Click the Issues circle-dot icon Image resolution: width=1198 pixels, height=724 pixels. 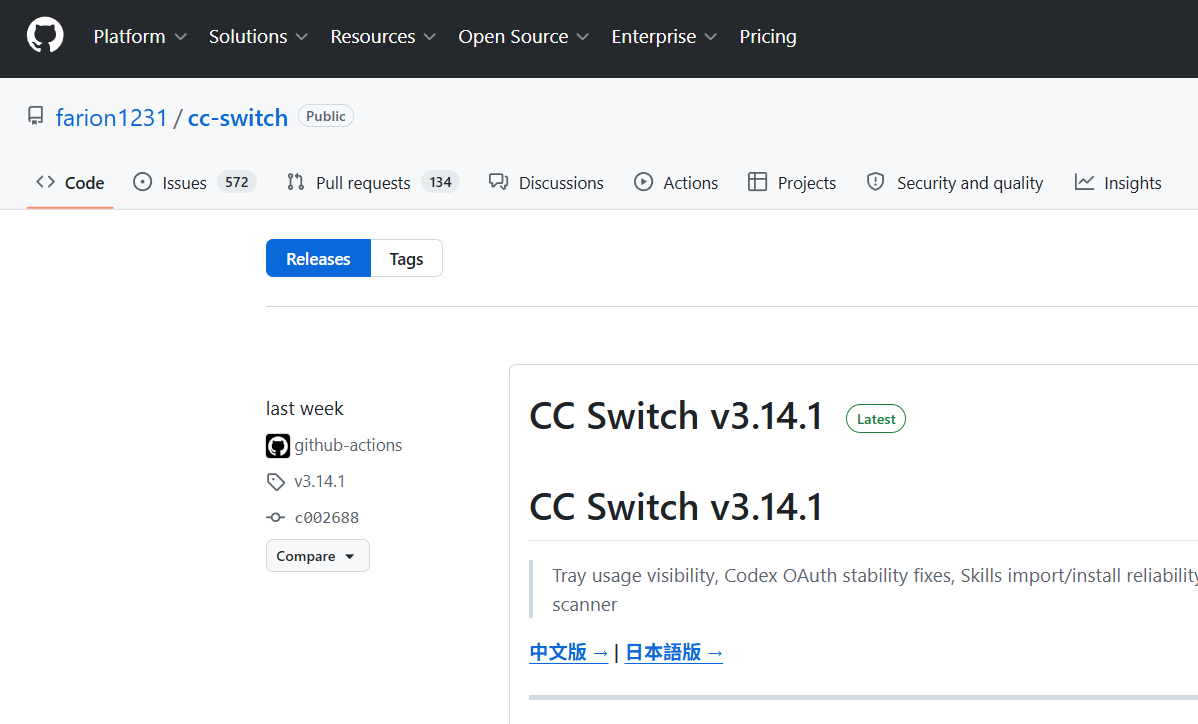[x=142, y=182]
